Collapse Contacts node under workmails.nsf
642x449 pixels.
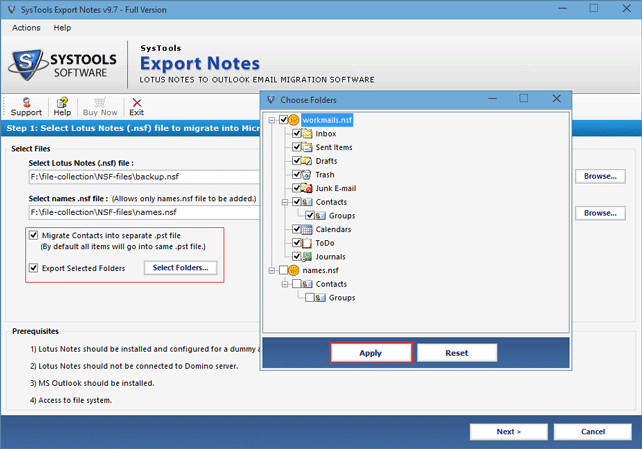[x=285, y=202]
